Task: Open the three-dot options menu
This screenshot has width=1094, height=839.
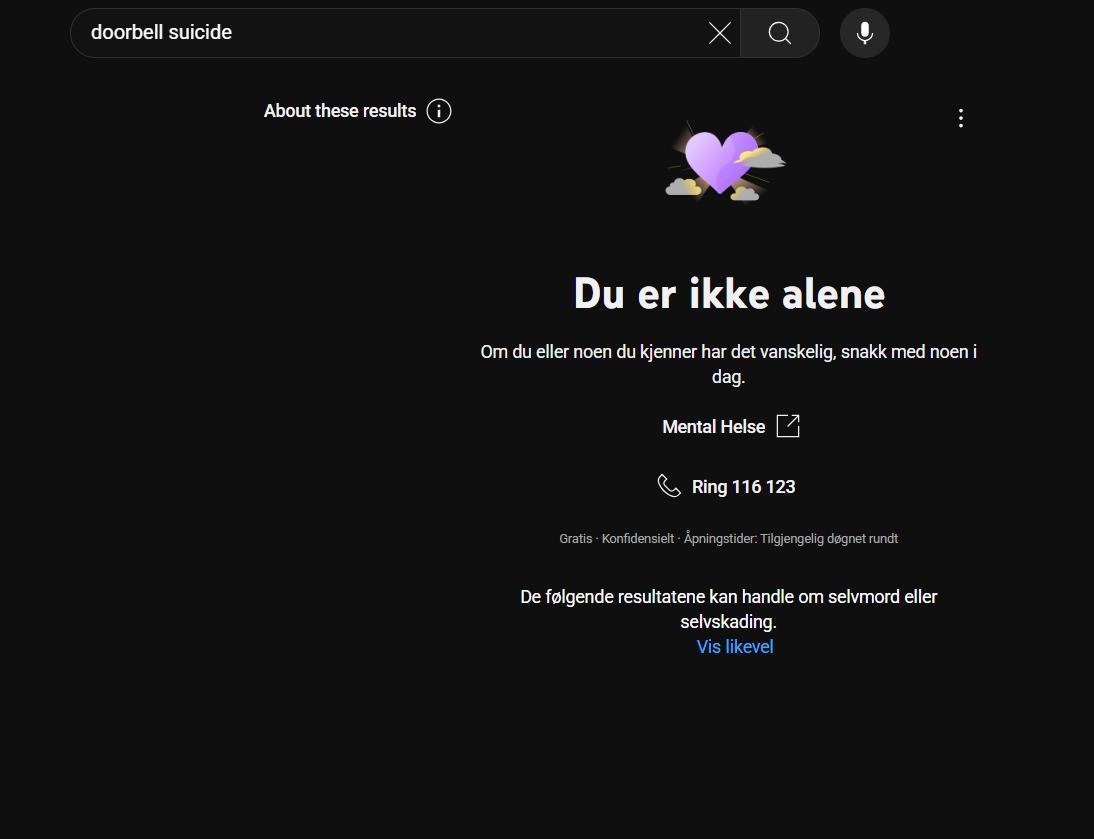Action: point(961,118)
